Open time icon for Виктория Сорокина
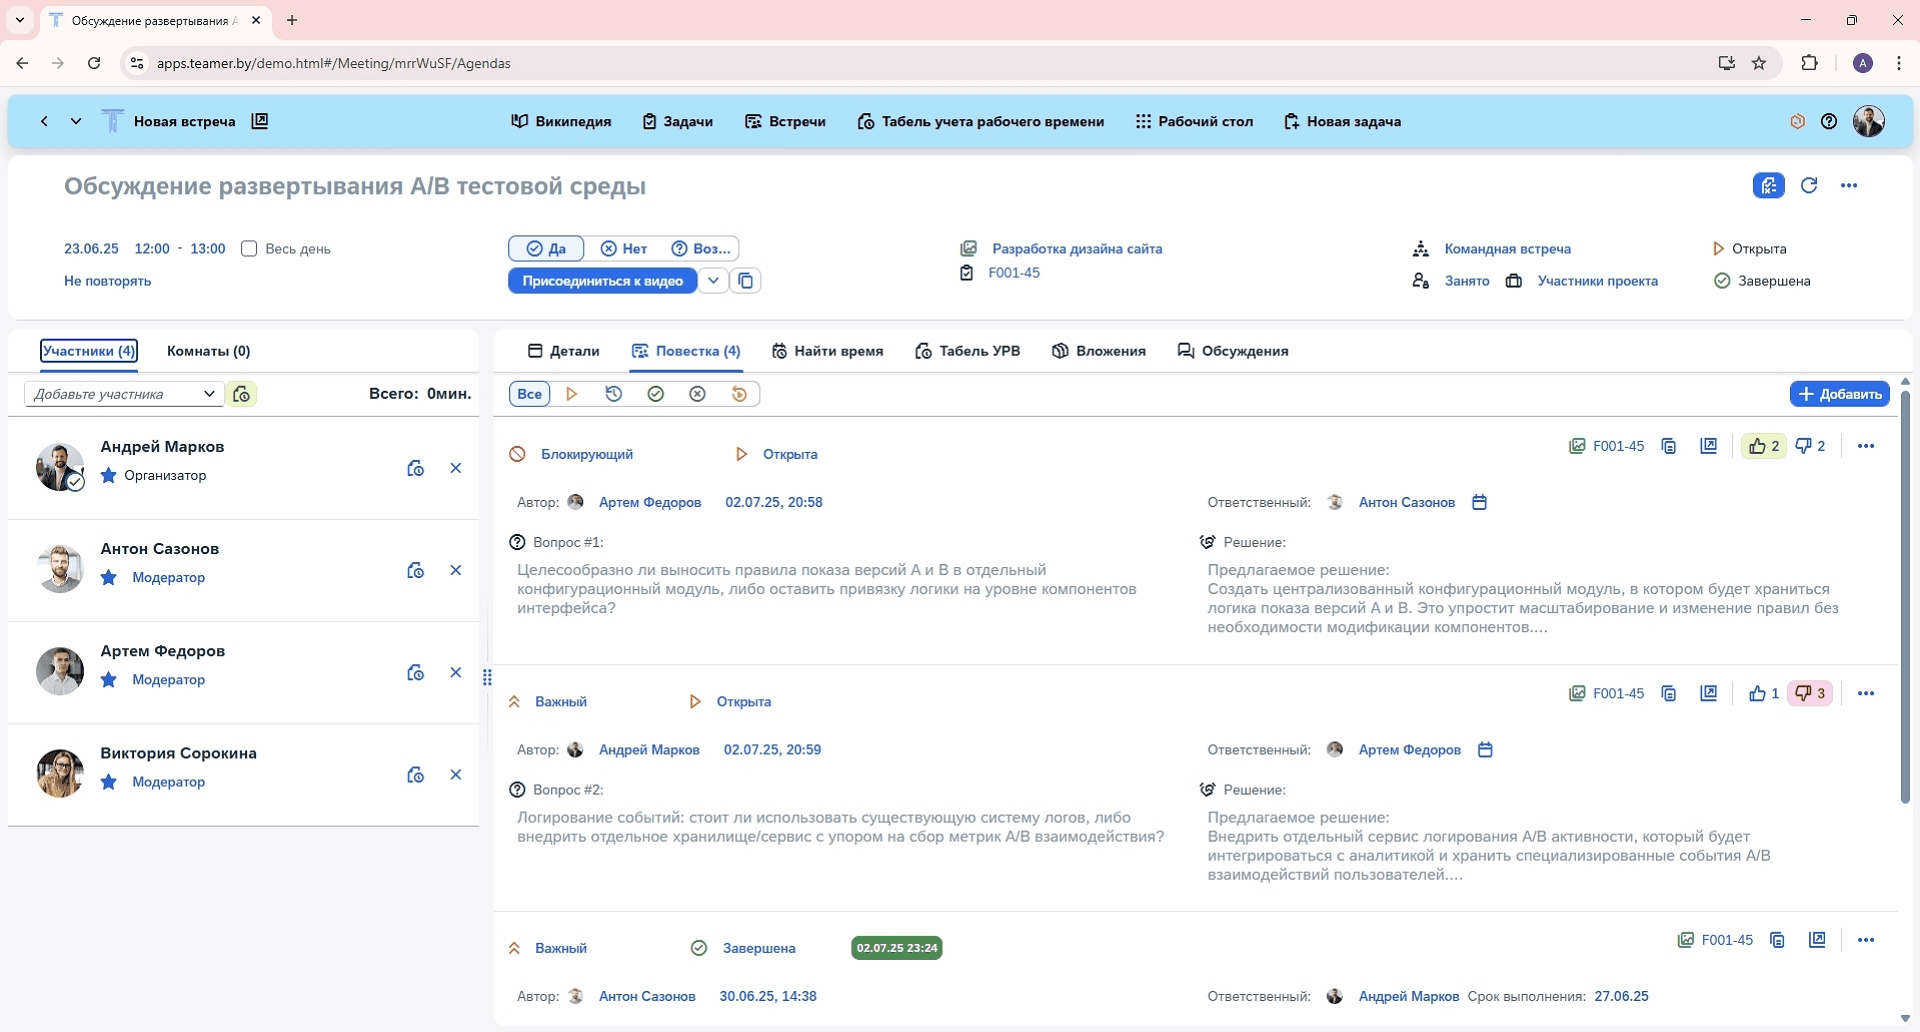 (x=416, y=775)
